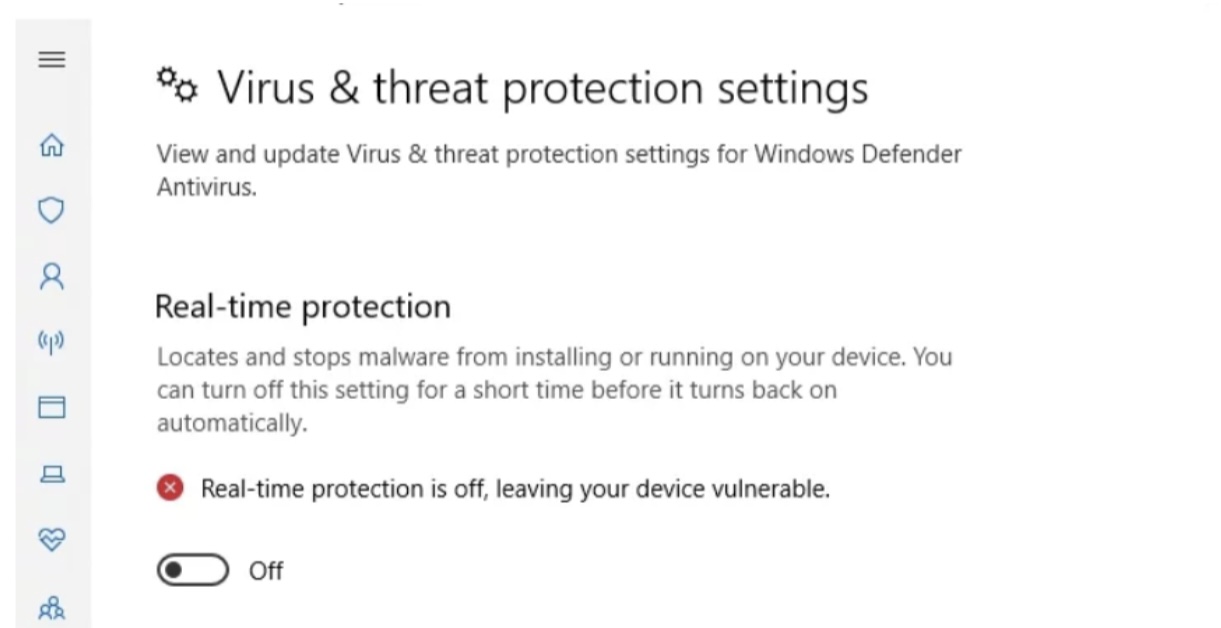Click the gear icon beside the page title

(x=178, y=86)
